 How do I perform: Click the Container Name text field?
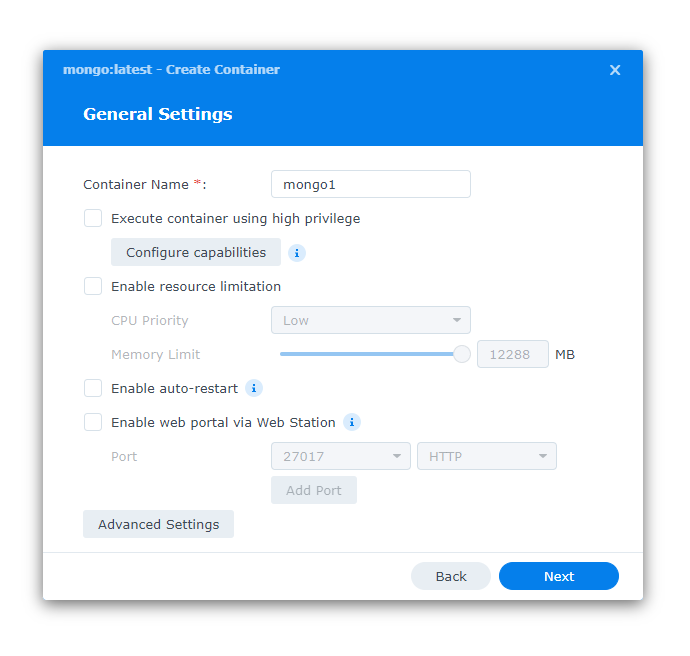tap(370, 184)
